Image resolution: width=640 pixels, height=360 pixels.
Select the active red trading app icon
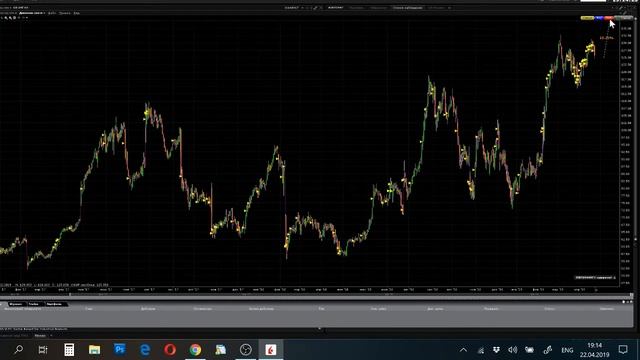click(x=271, y=350)
